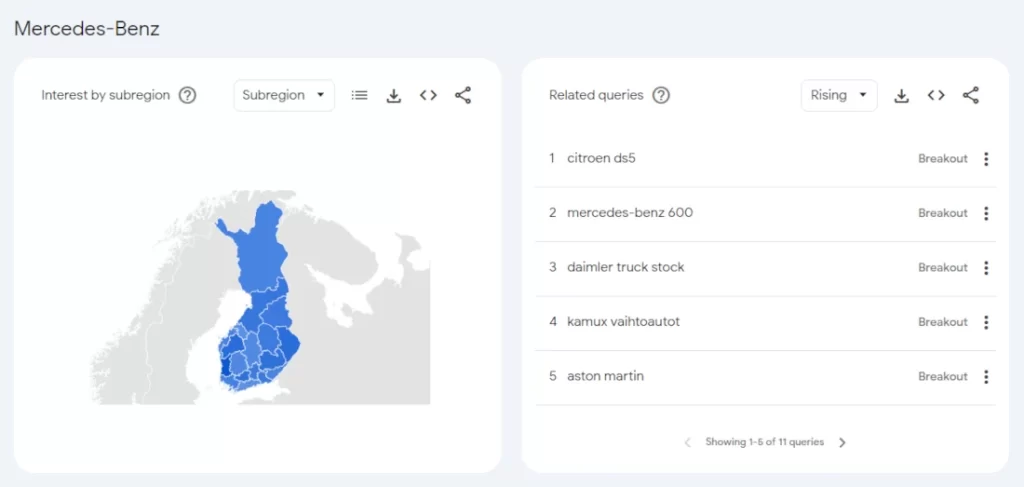This screenshot has width=1024, height=487.
Task: Click the darkest blue southwest map region
Action: point(227,366)
